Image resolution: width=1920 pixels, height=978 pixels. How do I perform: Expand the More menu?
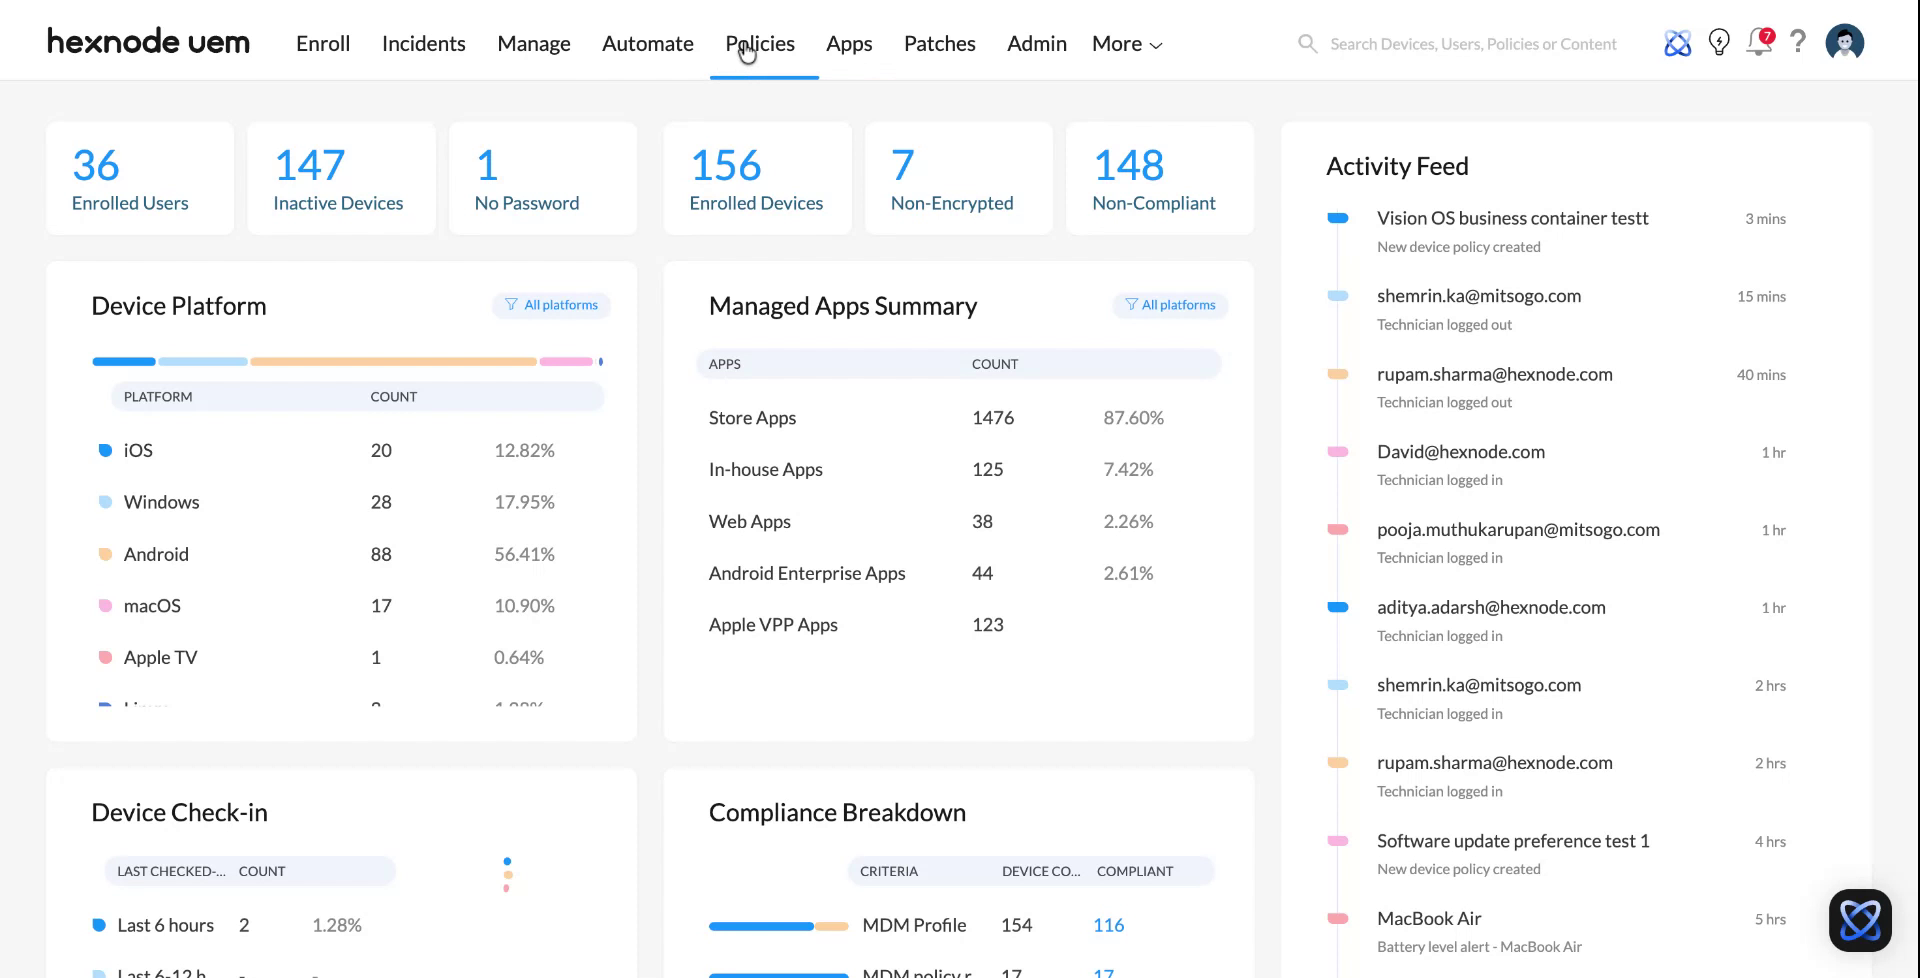[x=1125, y=43]
